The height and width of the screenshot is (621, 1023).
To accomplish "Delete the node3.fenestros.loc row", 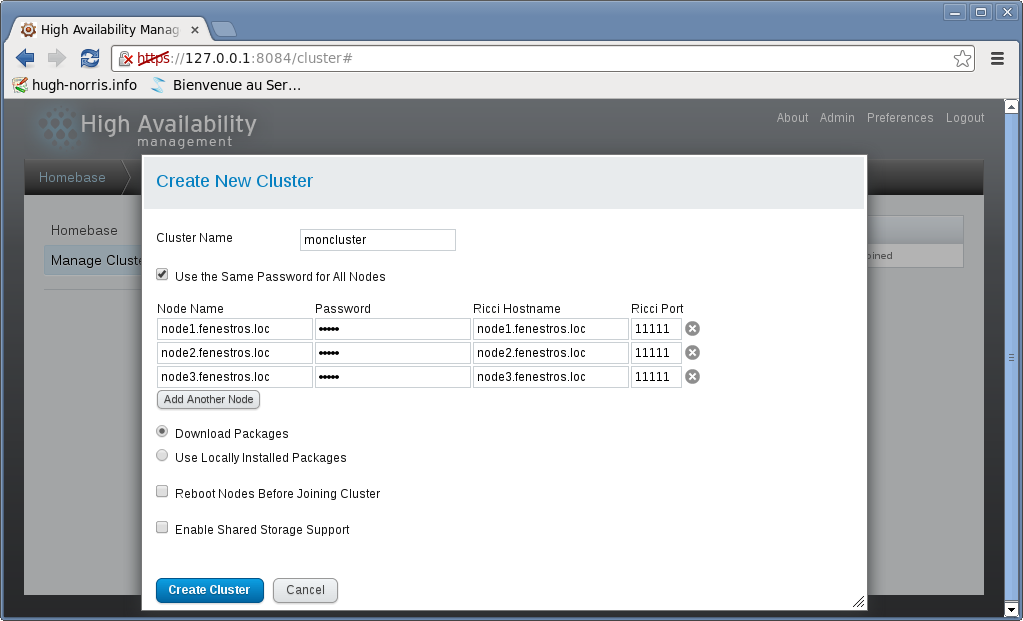I will tap(692, 376).
